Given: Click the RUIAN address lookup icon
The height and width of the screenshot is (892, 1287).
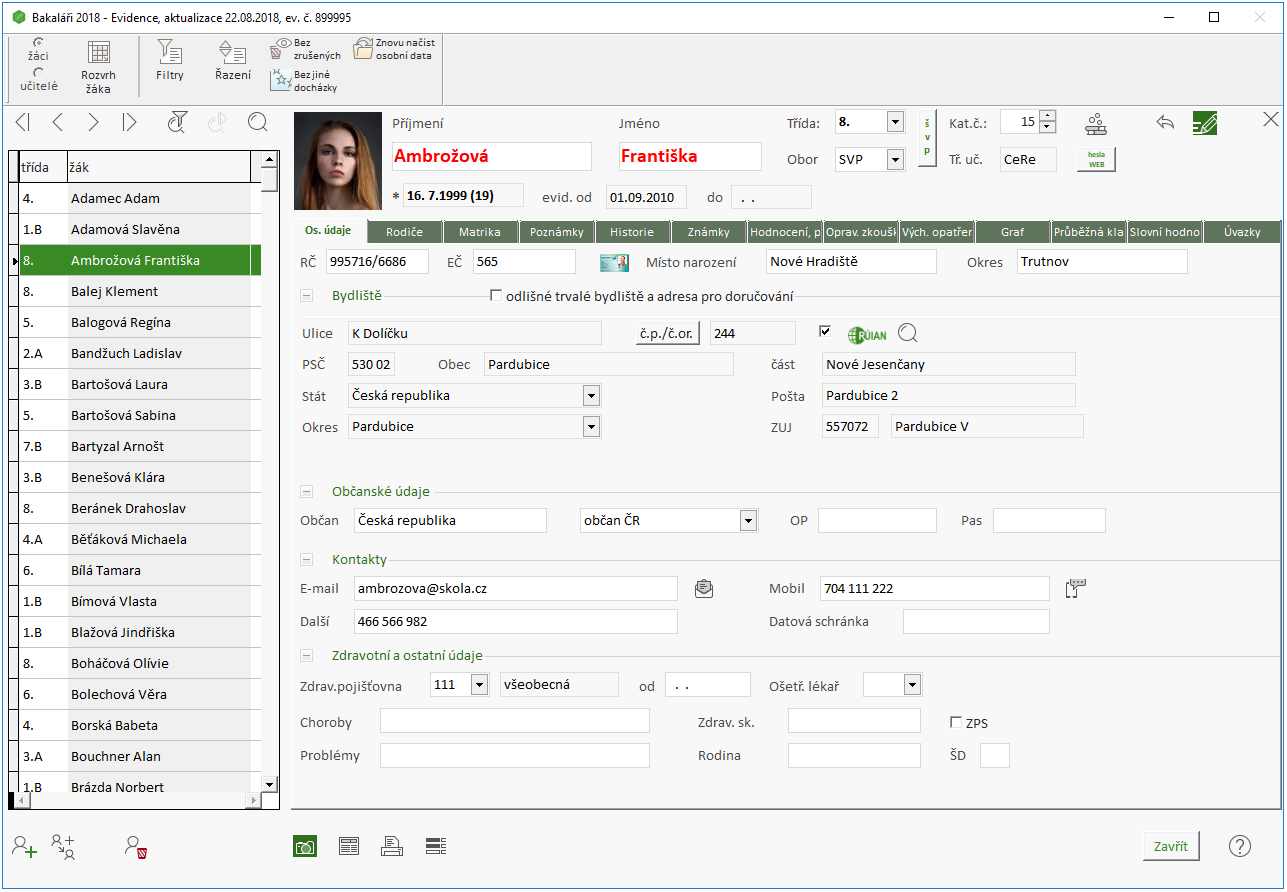Looking at the screenshot, I should click(866, 334).
